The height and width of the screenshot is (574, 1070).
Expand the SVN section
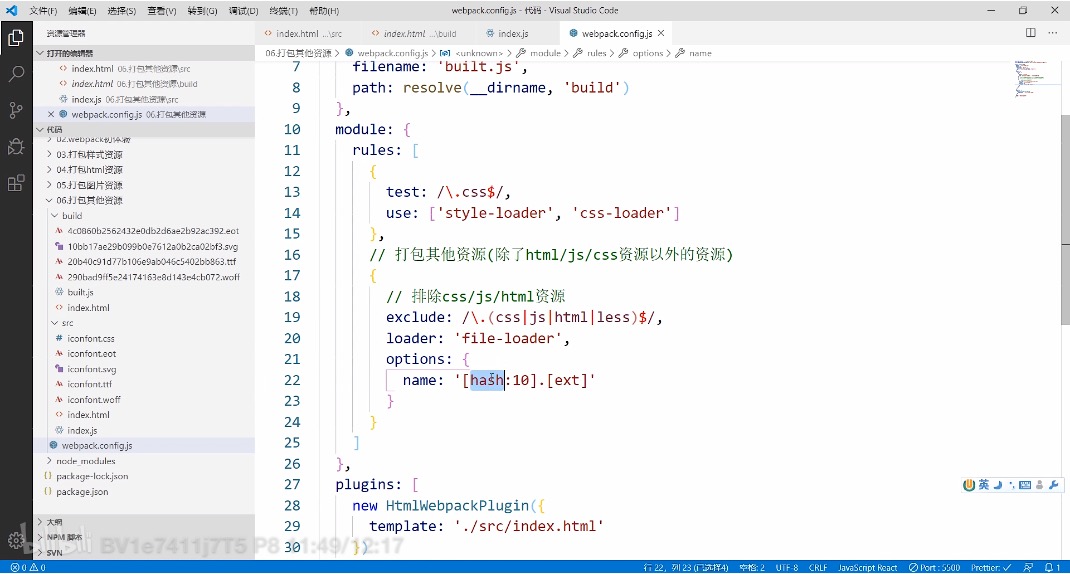(55, 552)
